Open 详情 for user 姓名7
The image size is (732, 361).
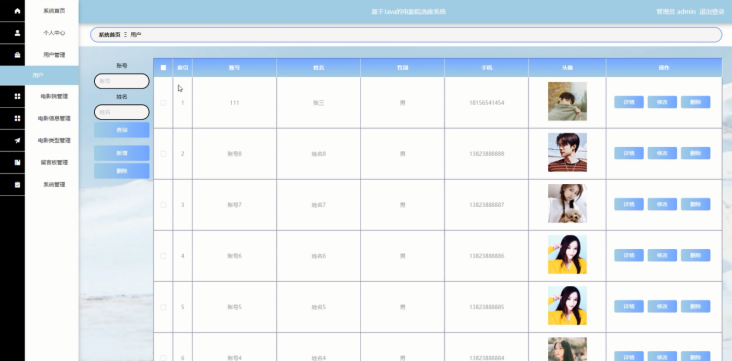click(x=629, y=204)
